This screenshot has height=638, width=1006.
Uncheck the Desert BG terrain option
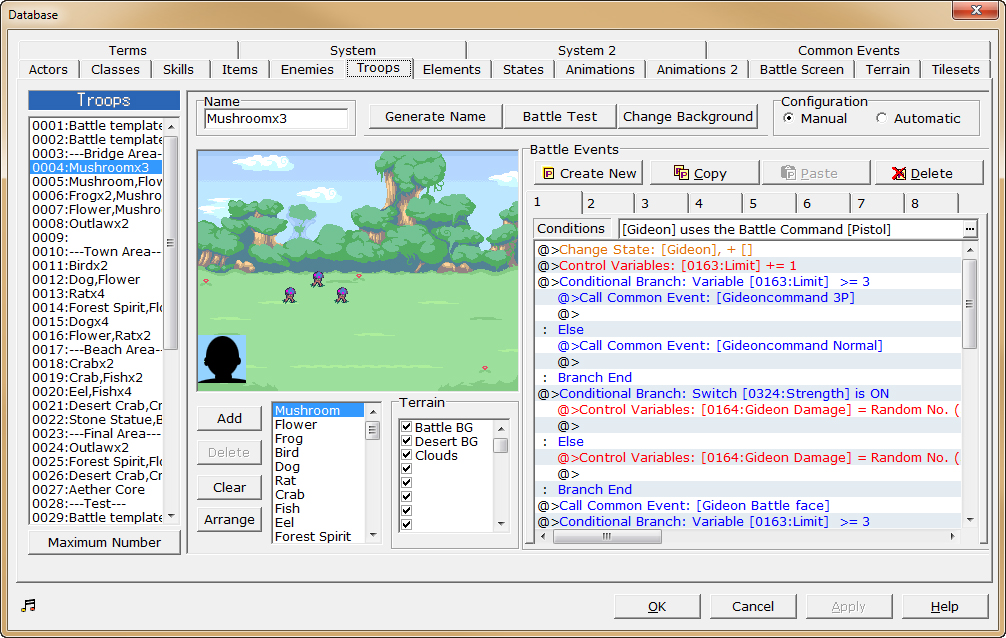pos(406,441)
